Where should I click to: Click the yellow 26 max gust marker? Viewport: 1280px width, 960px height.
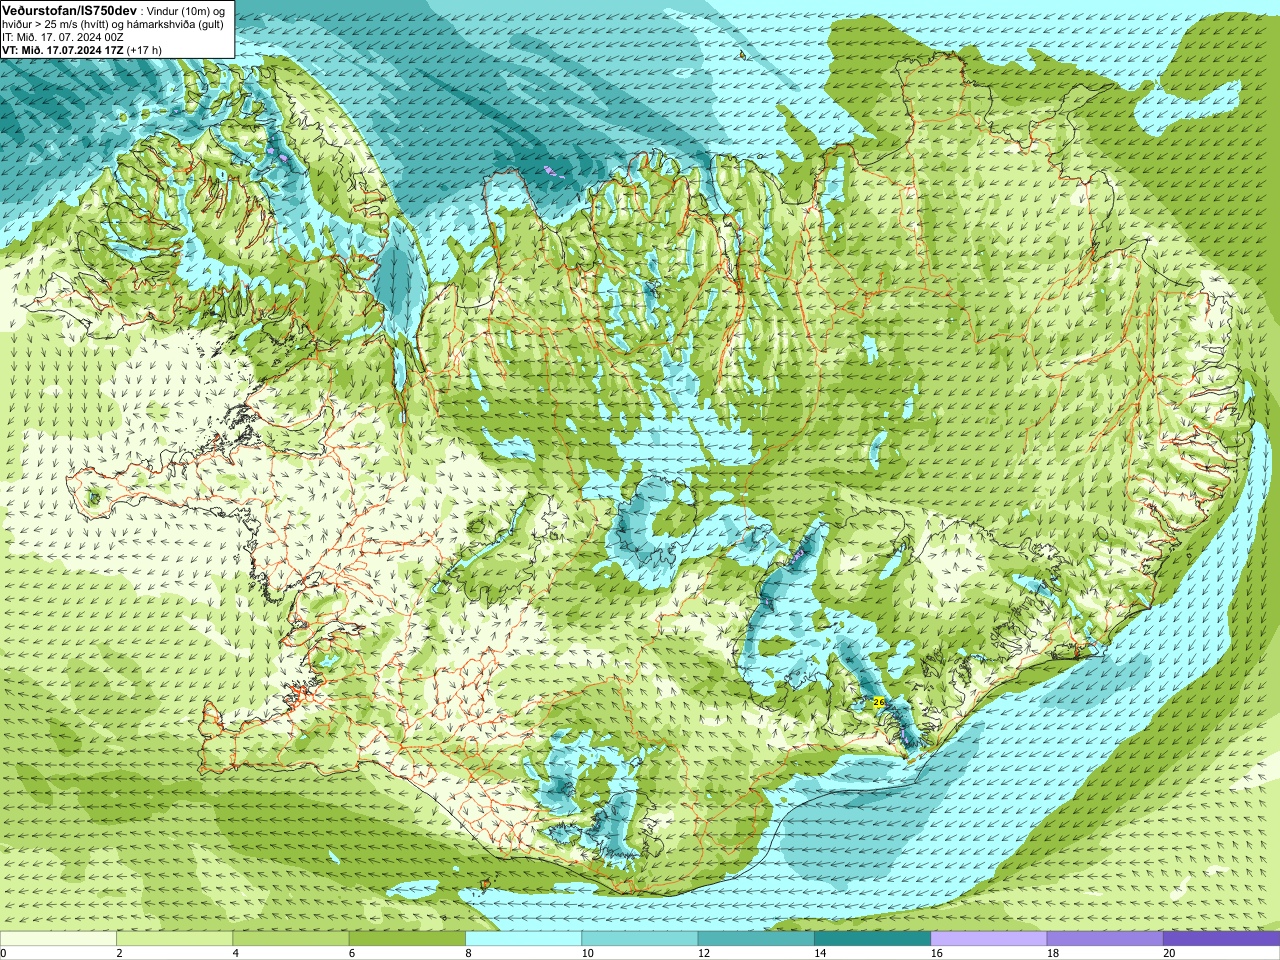[x=879, y=703]
